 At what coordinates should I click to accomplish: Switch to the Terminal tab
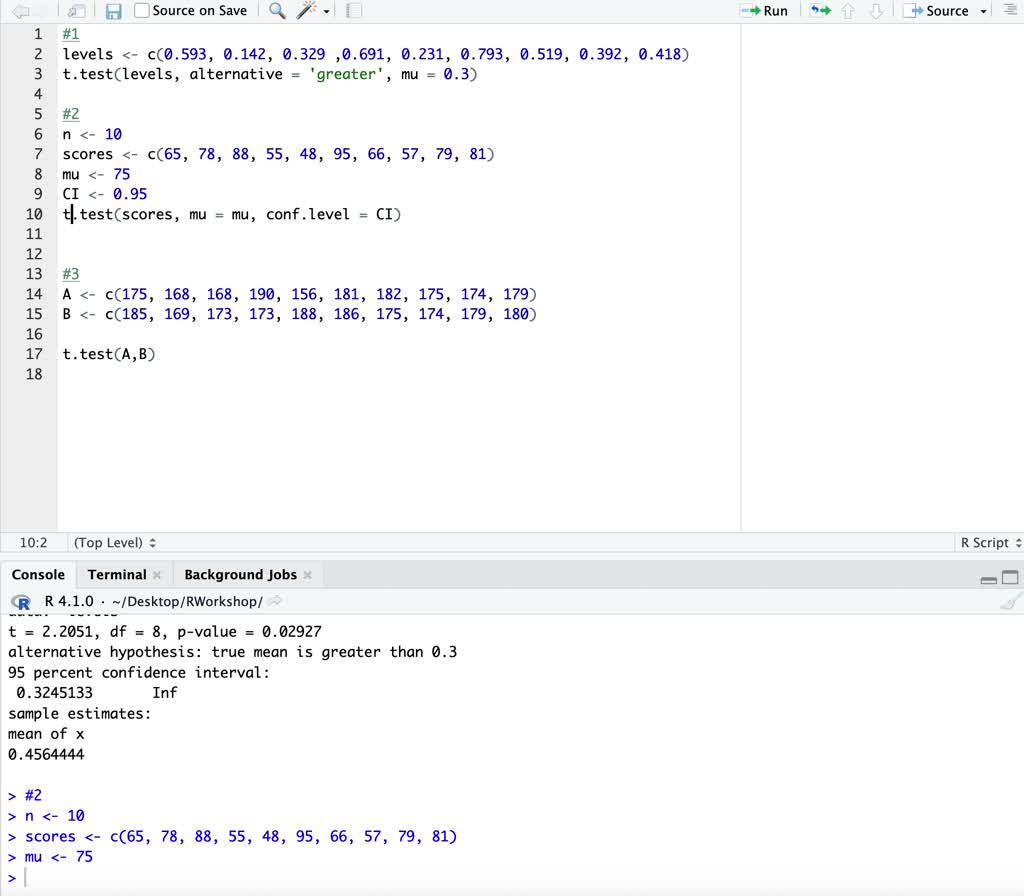point(117,575)
